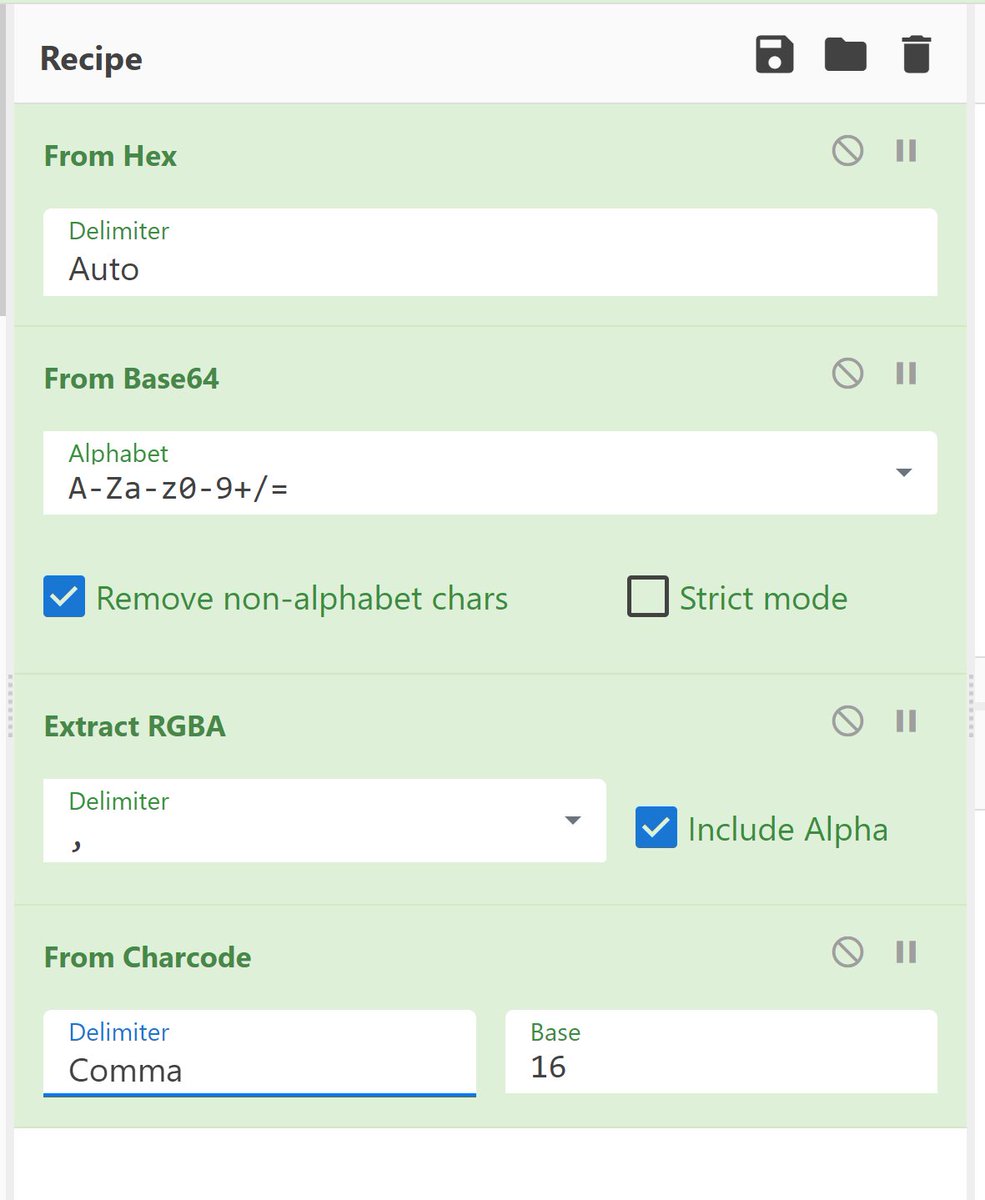
Task: Set breakpoint on From Base64 operation
Action: pos(906,374)
